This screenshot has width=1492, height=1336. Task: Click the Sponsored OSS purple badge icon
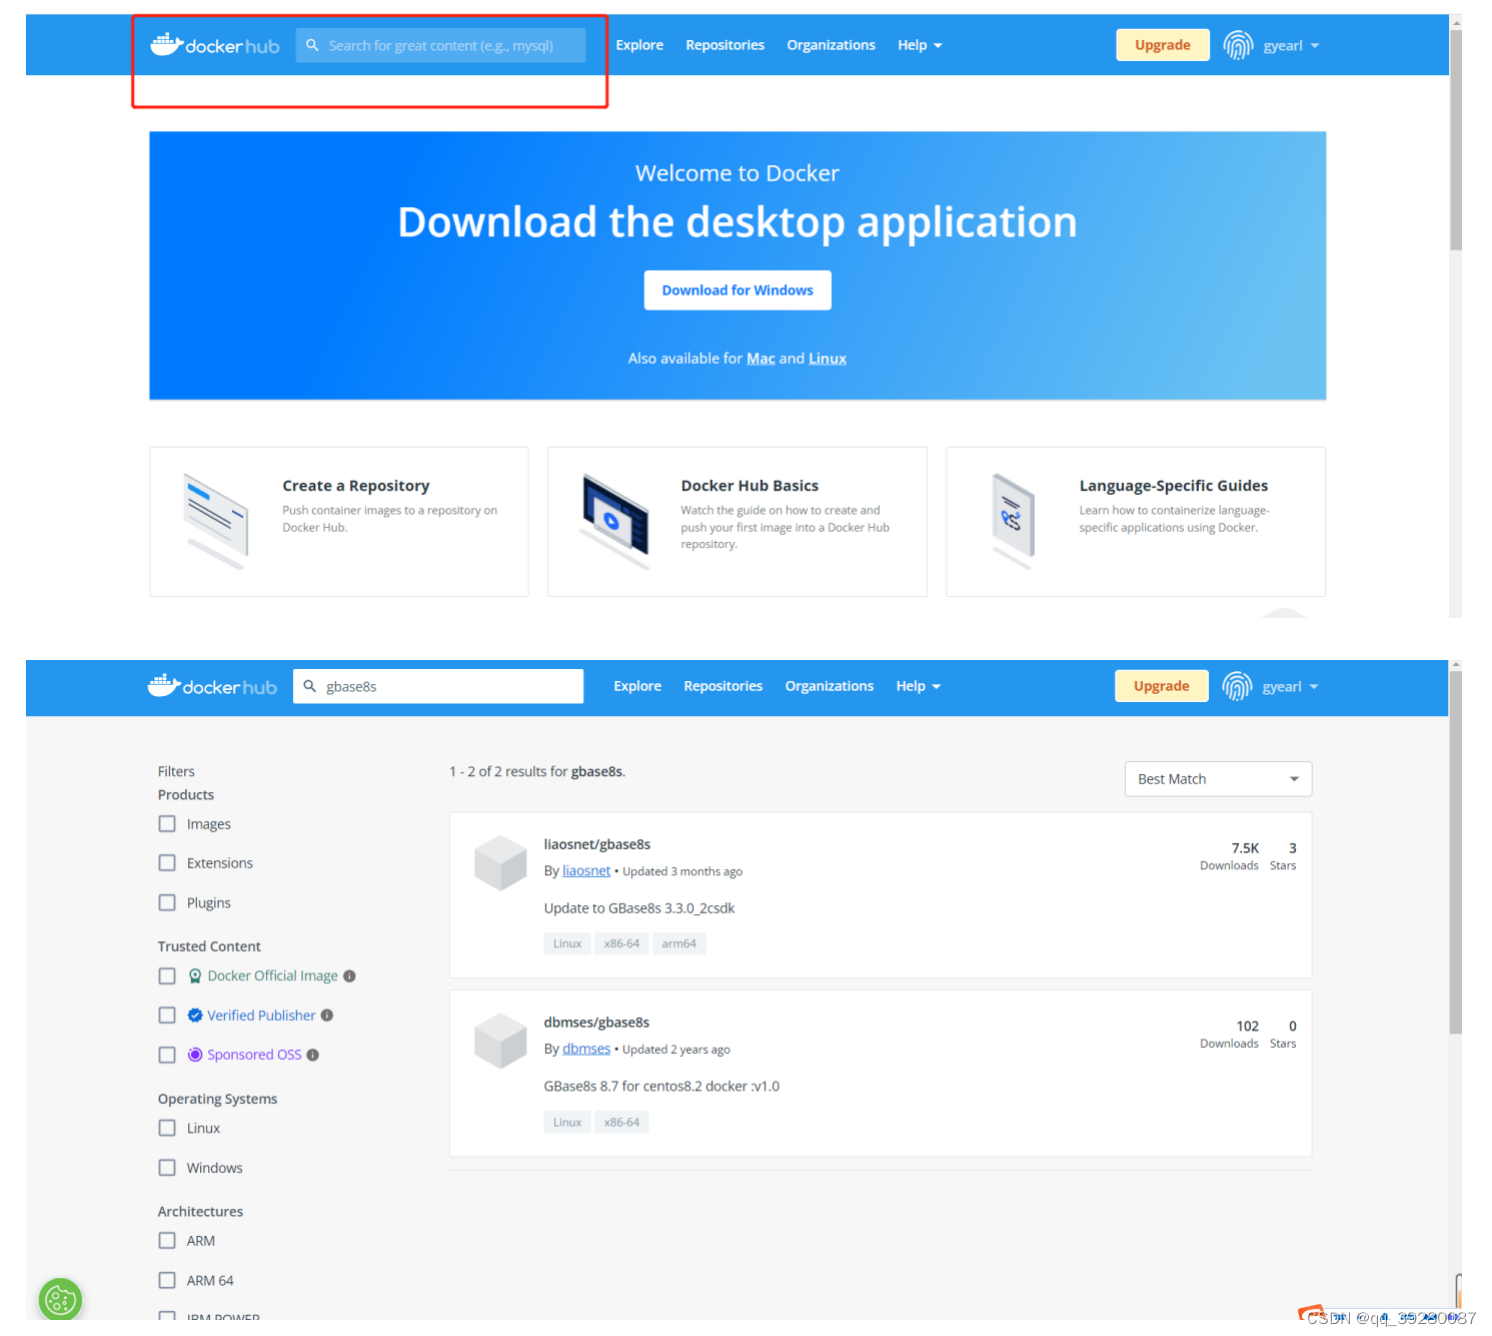point(195,1054)
